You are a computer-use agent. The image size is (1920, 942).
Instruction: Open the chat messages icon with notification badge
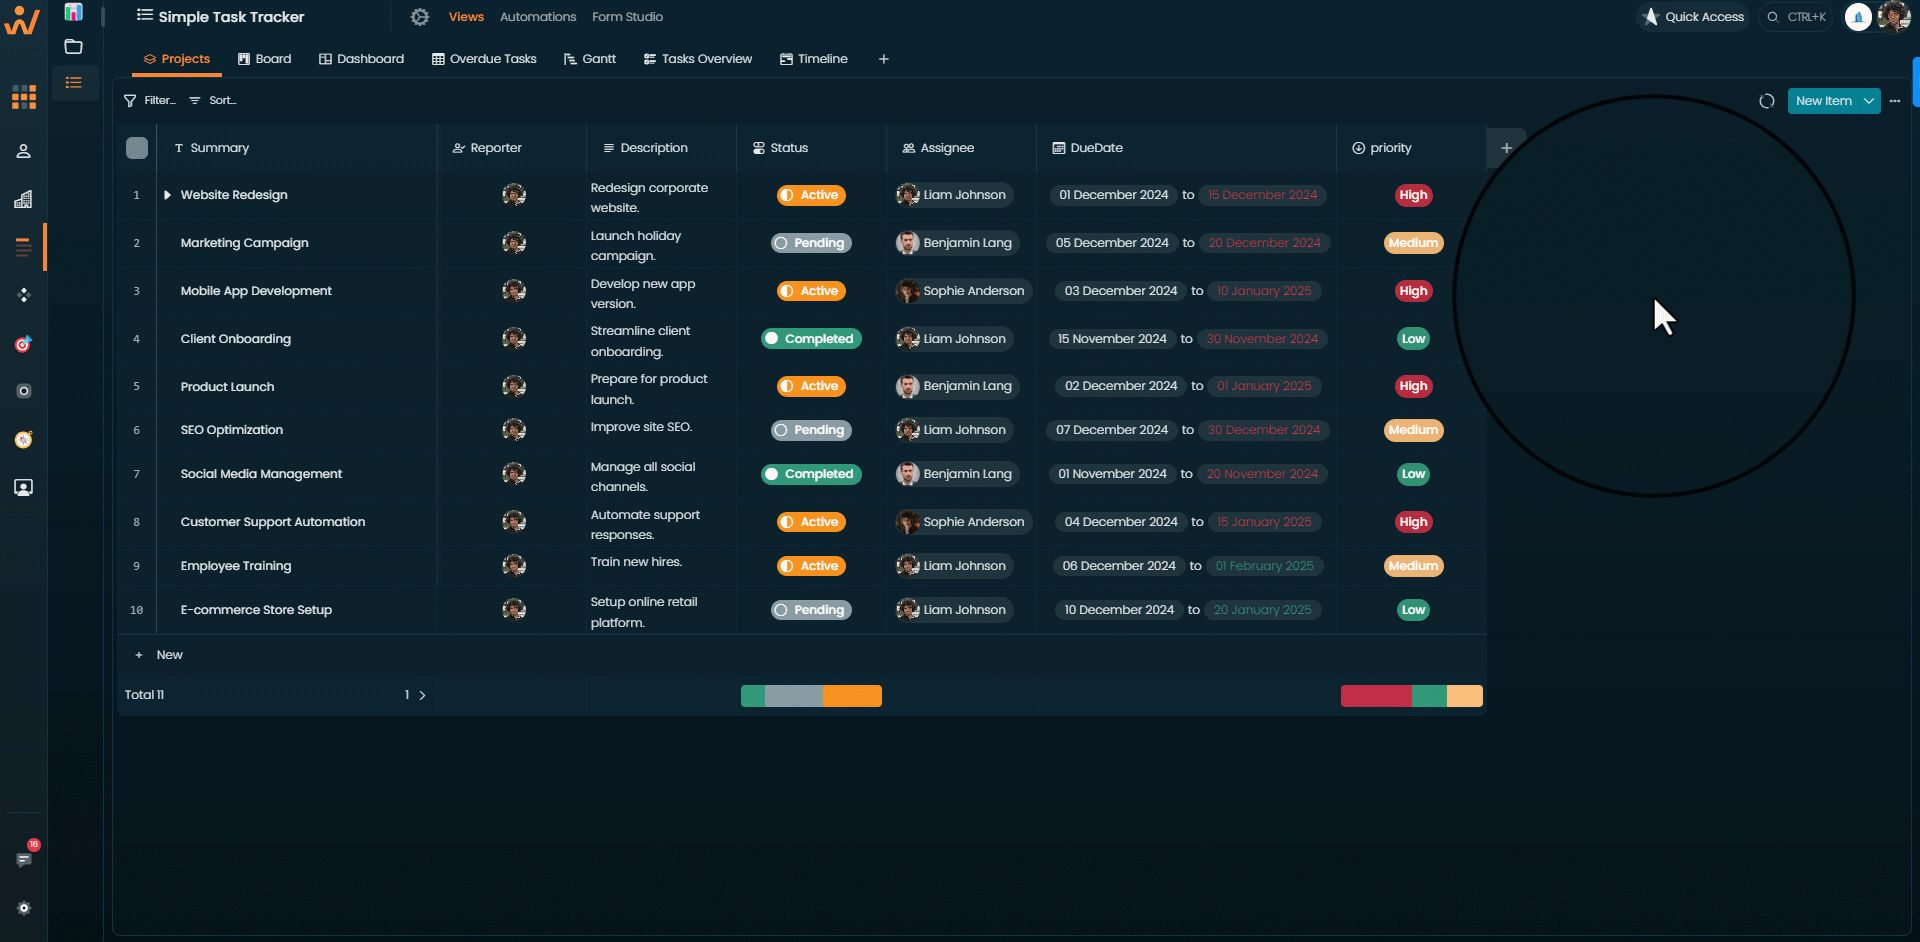click(25, 858)
